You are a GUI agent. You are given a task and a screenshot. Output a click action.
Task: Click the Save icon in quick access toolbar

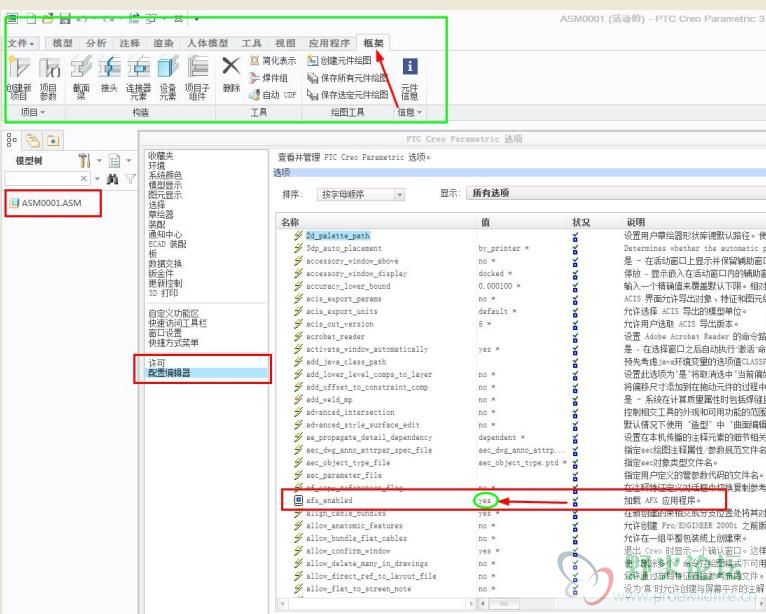(65, 19)
